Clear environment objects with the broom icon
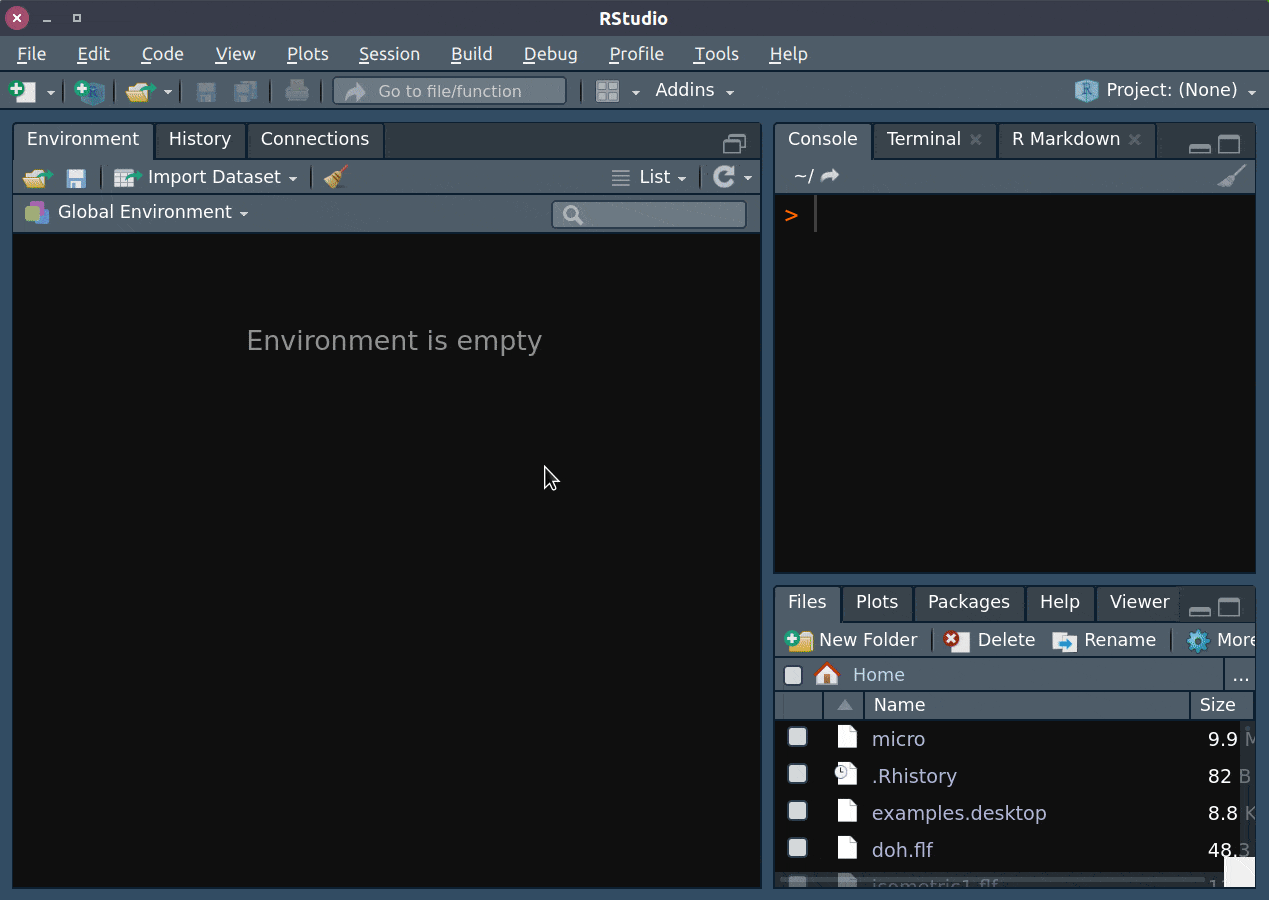 (336, 177)
